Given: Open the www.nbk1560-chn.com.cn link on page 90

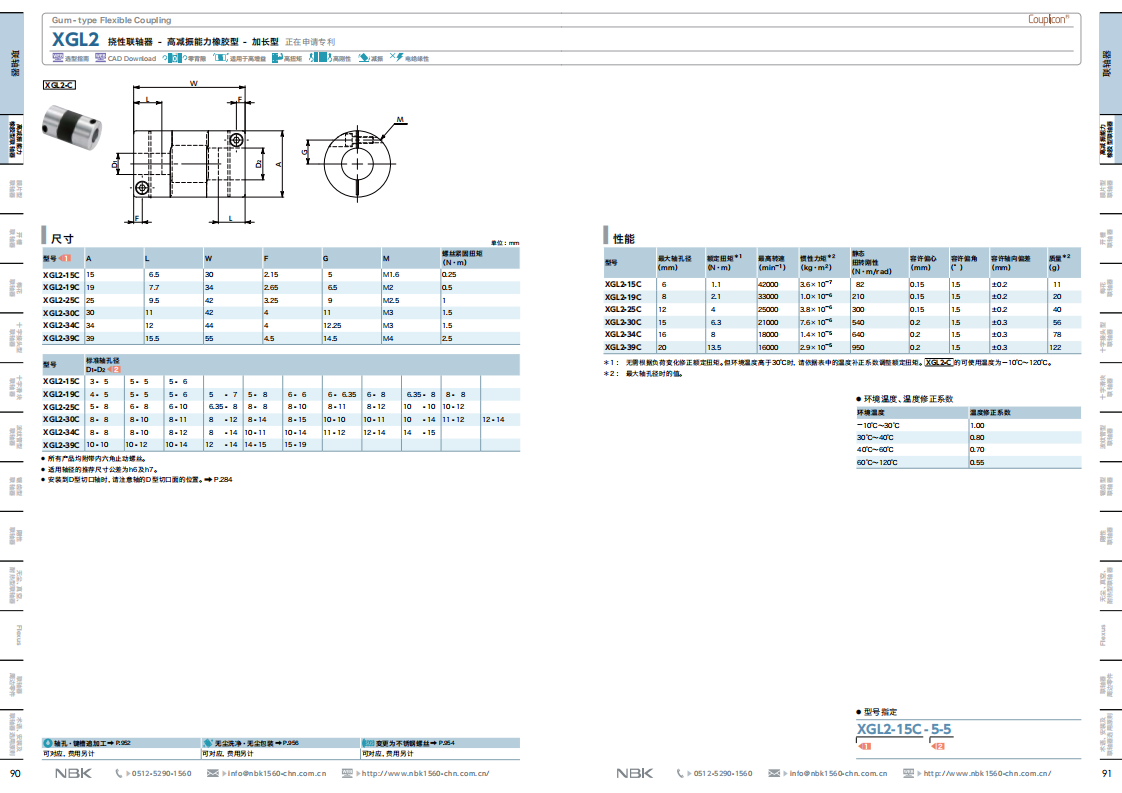Looking at the screenshot, I should tap(426, 774).
